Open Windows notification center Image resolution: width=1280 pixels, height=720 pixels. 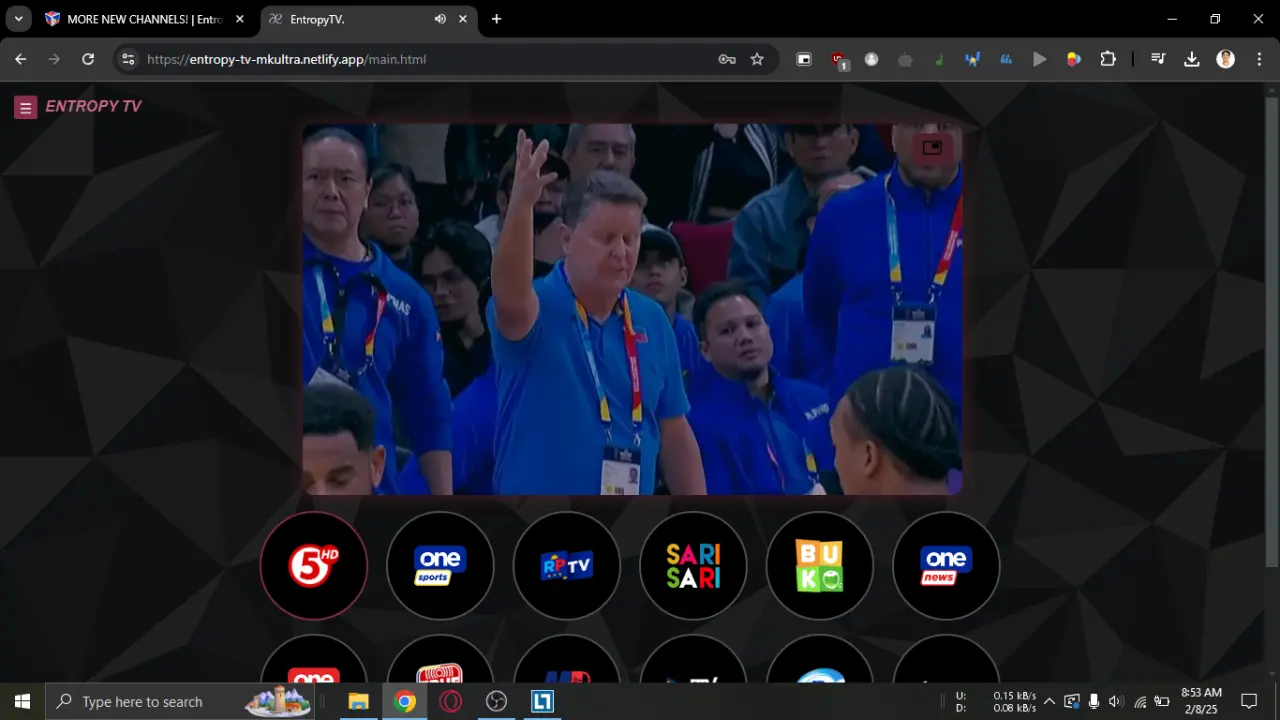click(x=1249, y=701)
